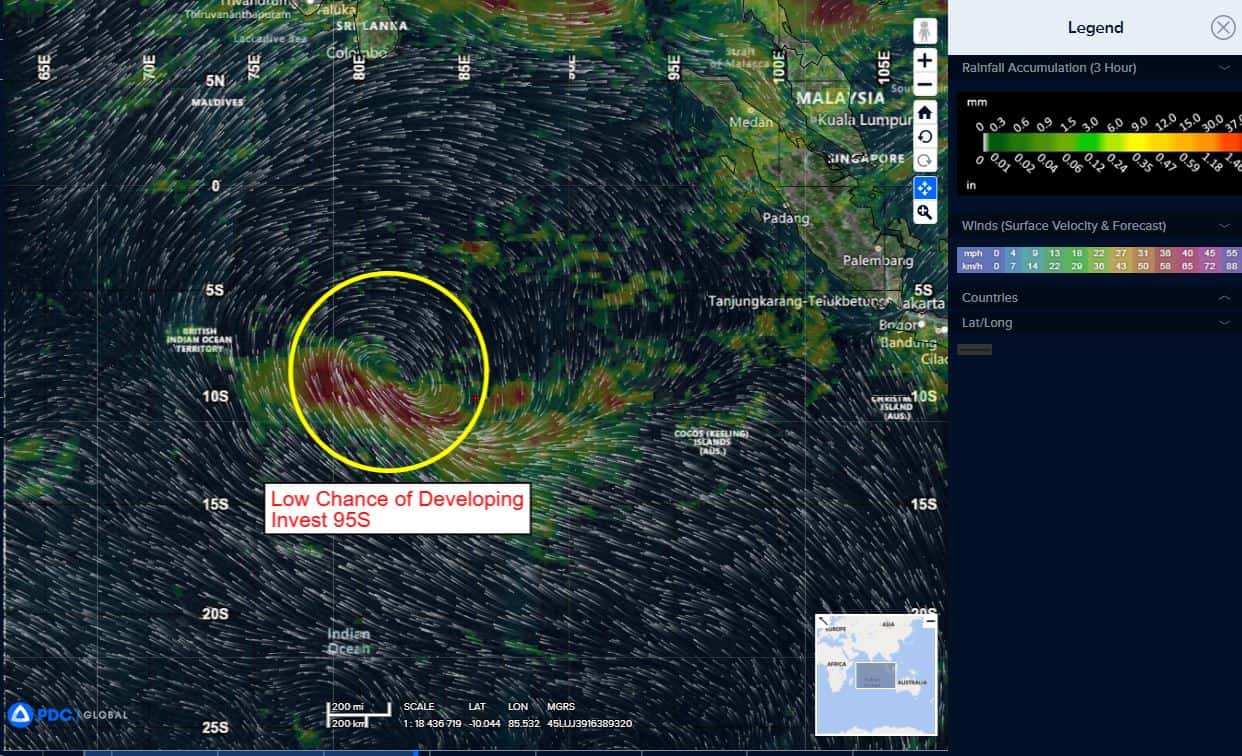The height and width of the screenshot is (756, 1242).
Task: Activate the pan tool
Action: pos(924,188)
